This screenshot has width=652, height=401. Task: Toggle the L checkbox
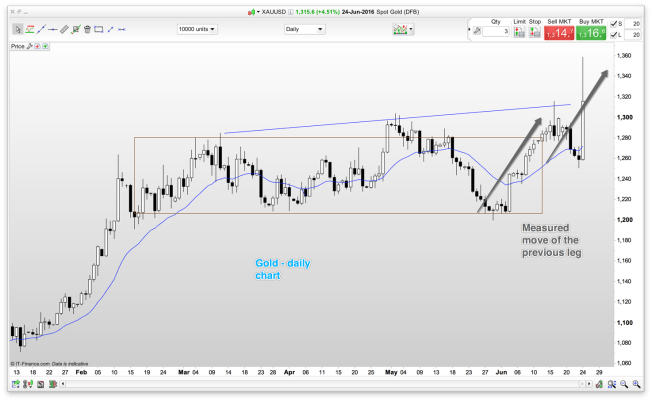(614, 35)
